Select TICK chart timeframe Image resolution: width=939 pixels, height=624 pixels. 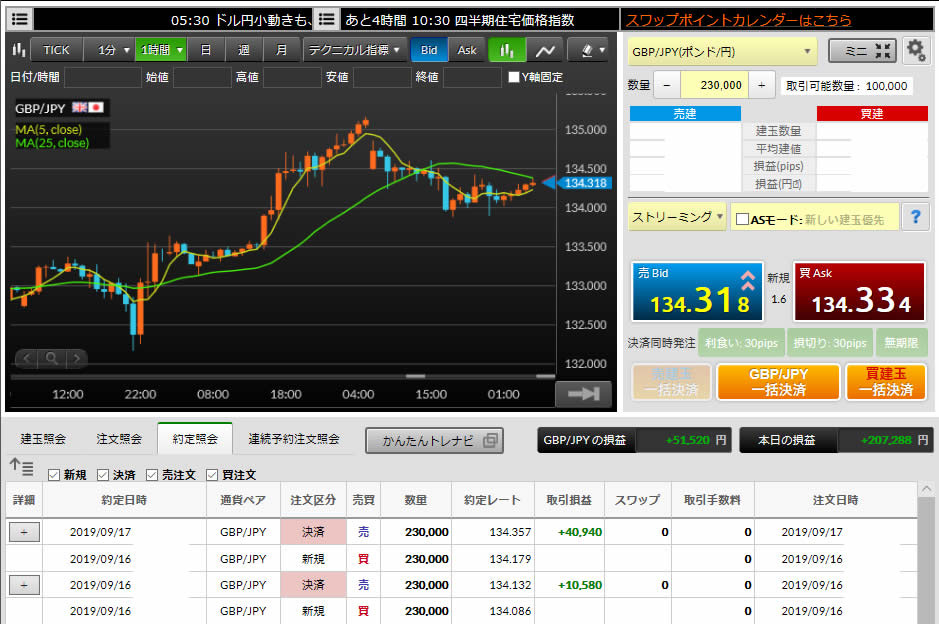(56, 50)
